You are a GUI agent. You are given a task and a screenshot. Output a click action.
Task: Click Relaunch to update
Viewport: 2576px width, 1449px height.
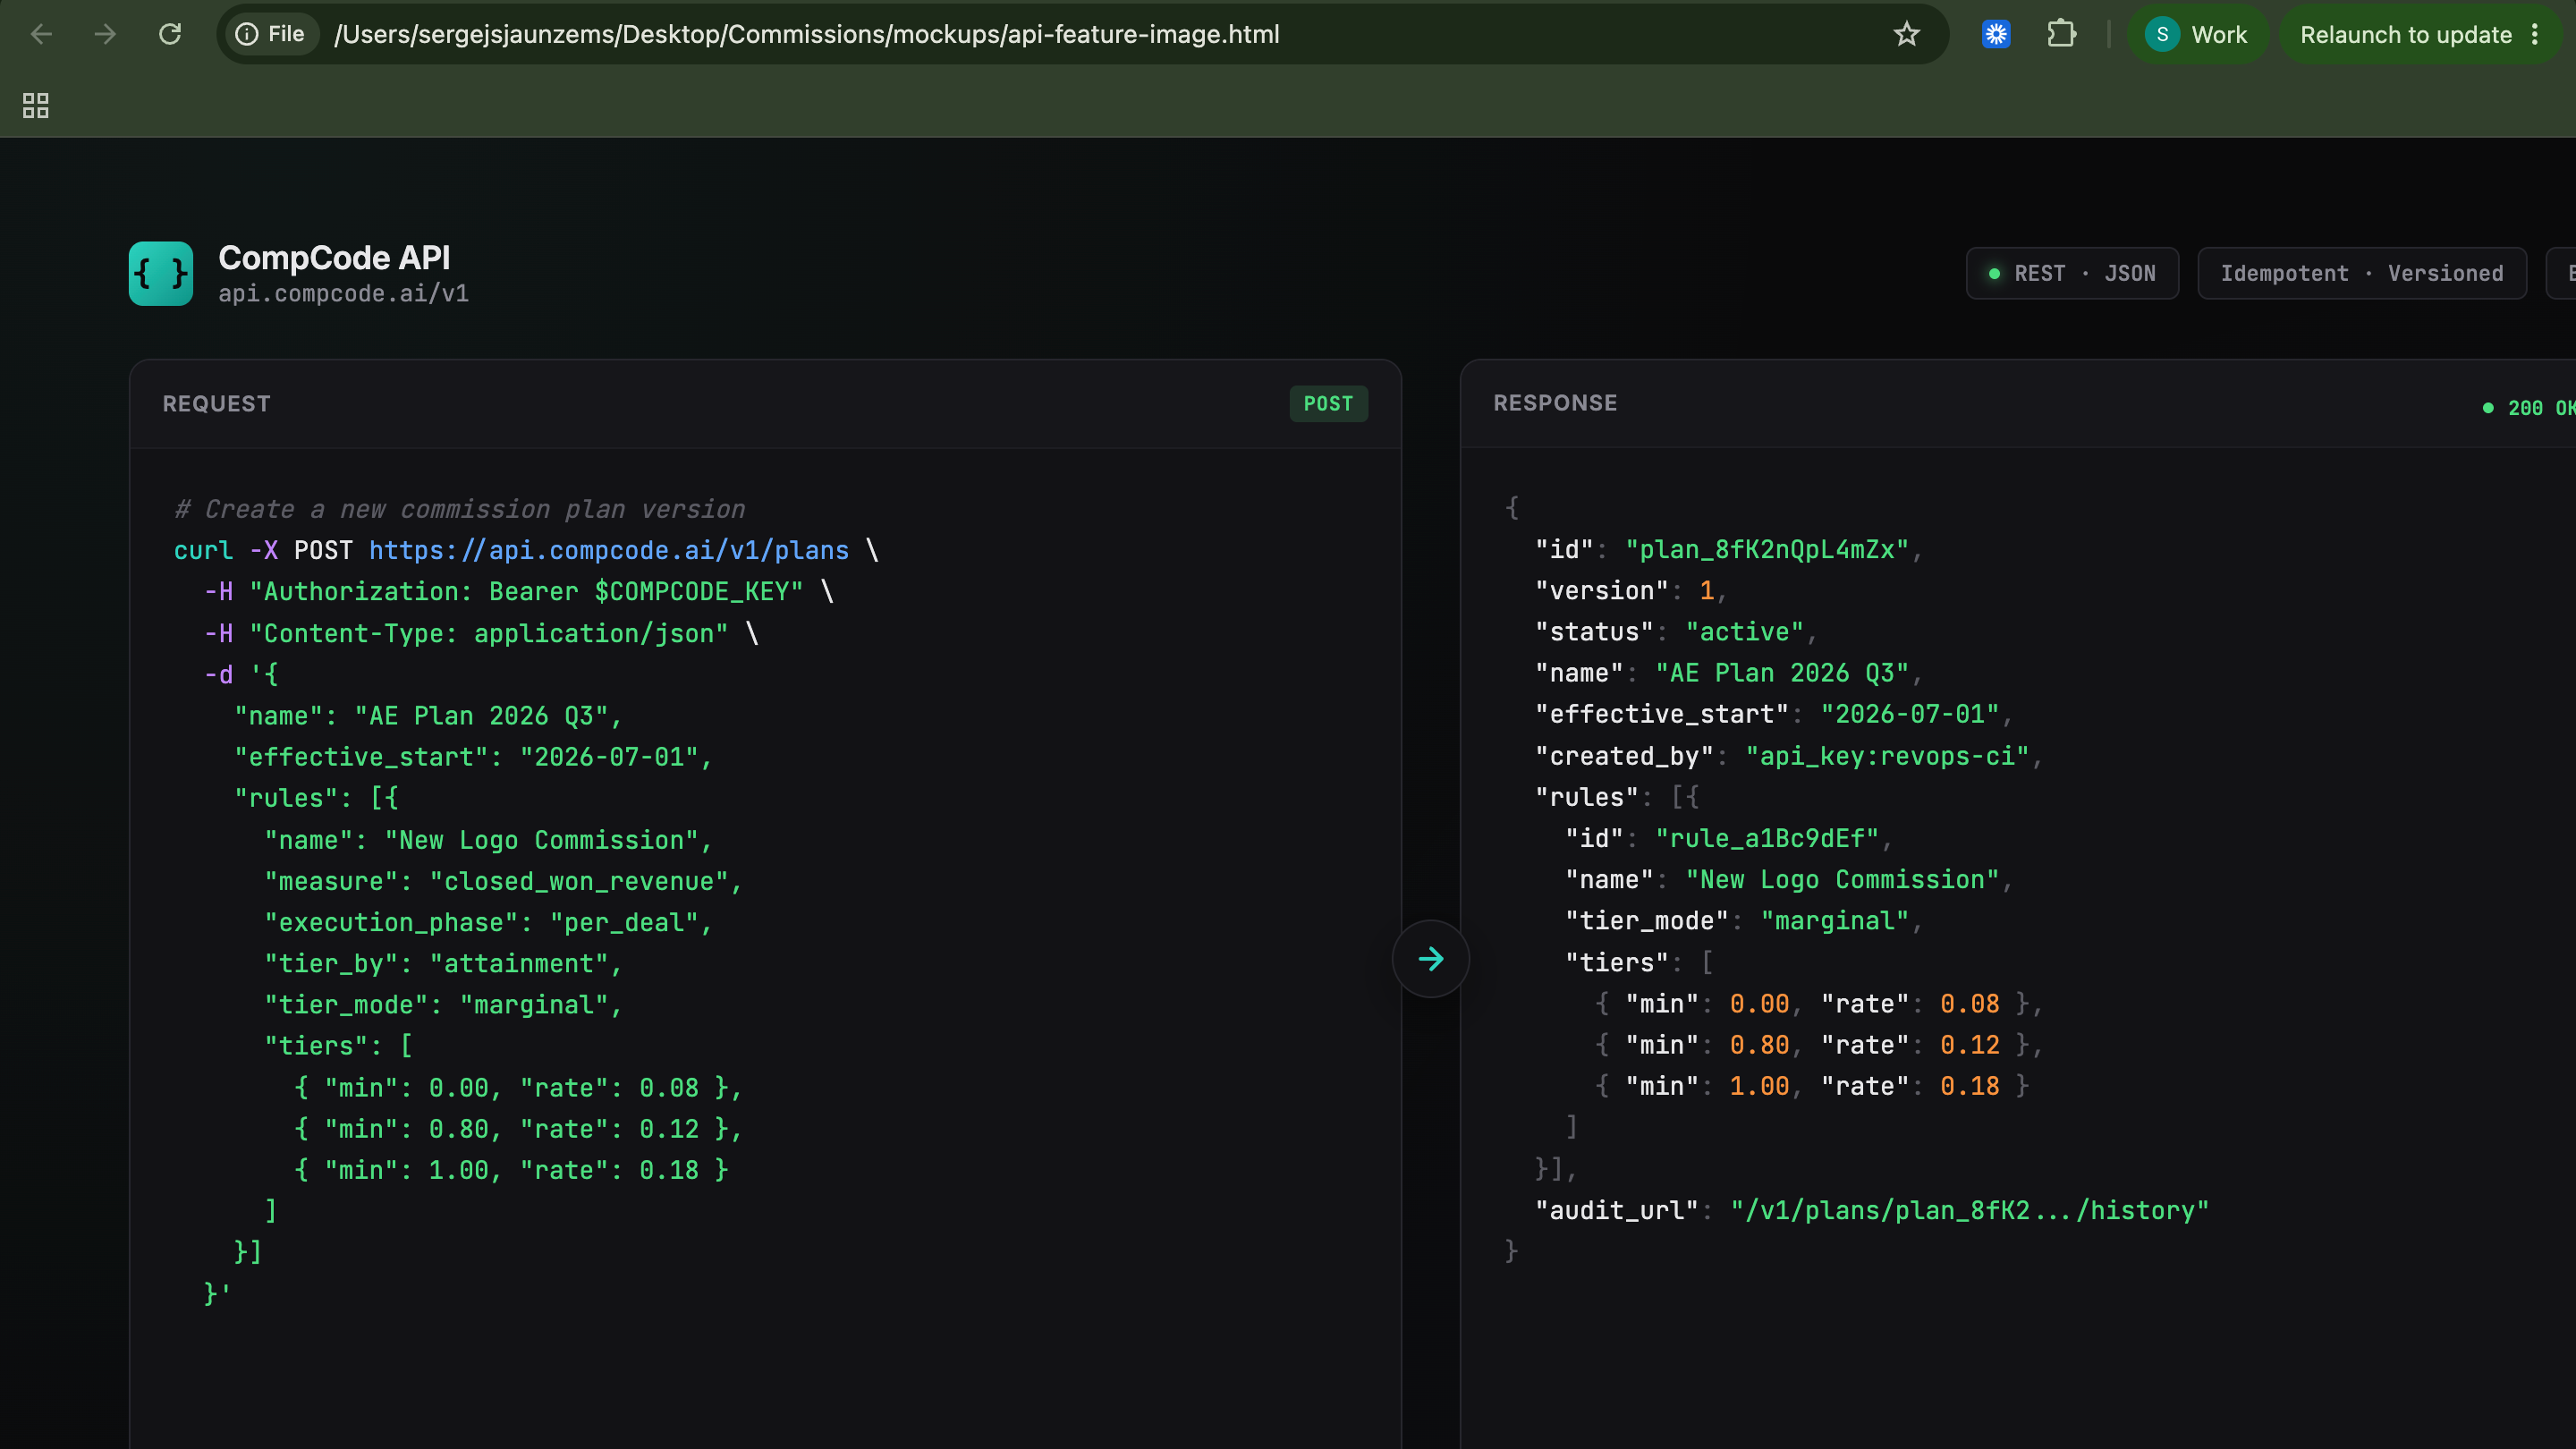[x=2406, y=35]
